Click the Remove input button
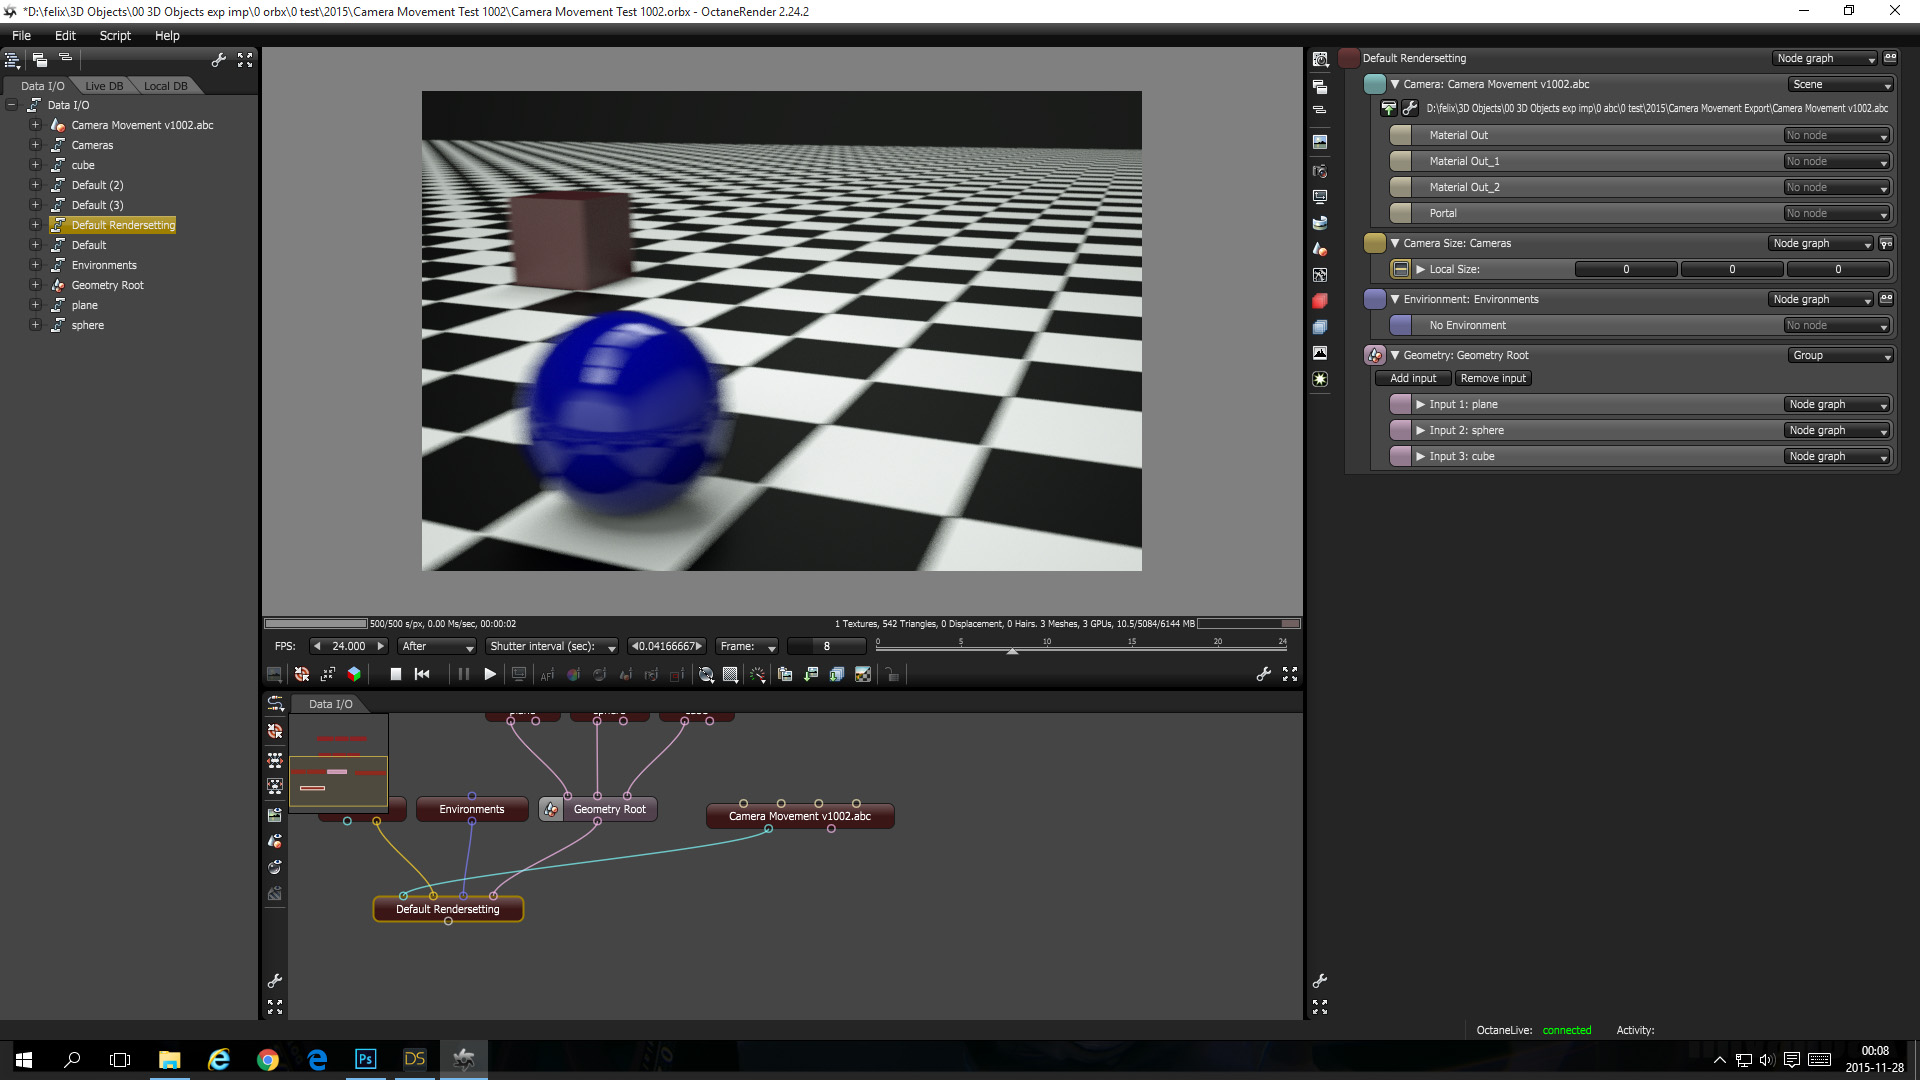Viewport: 1920px width, 1080px height. (1492, 378)
